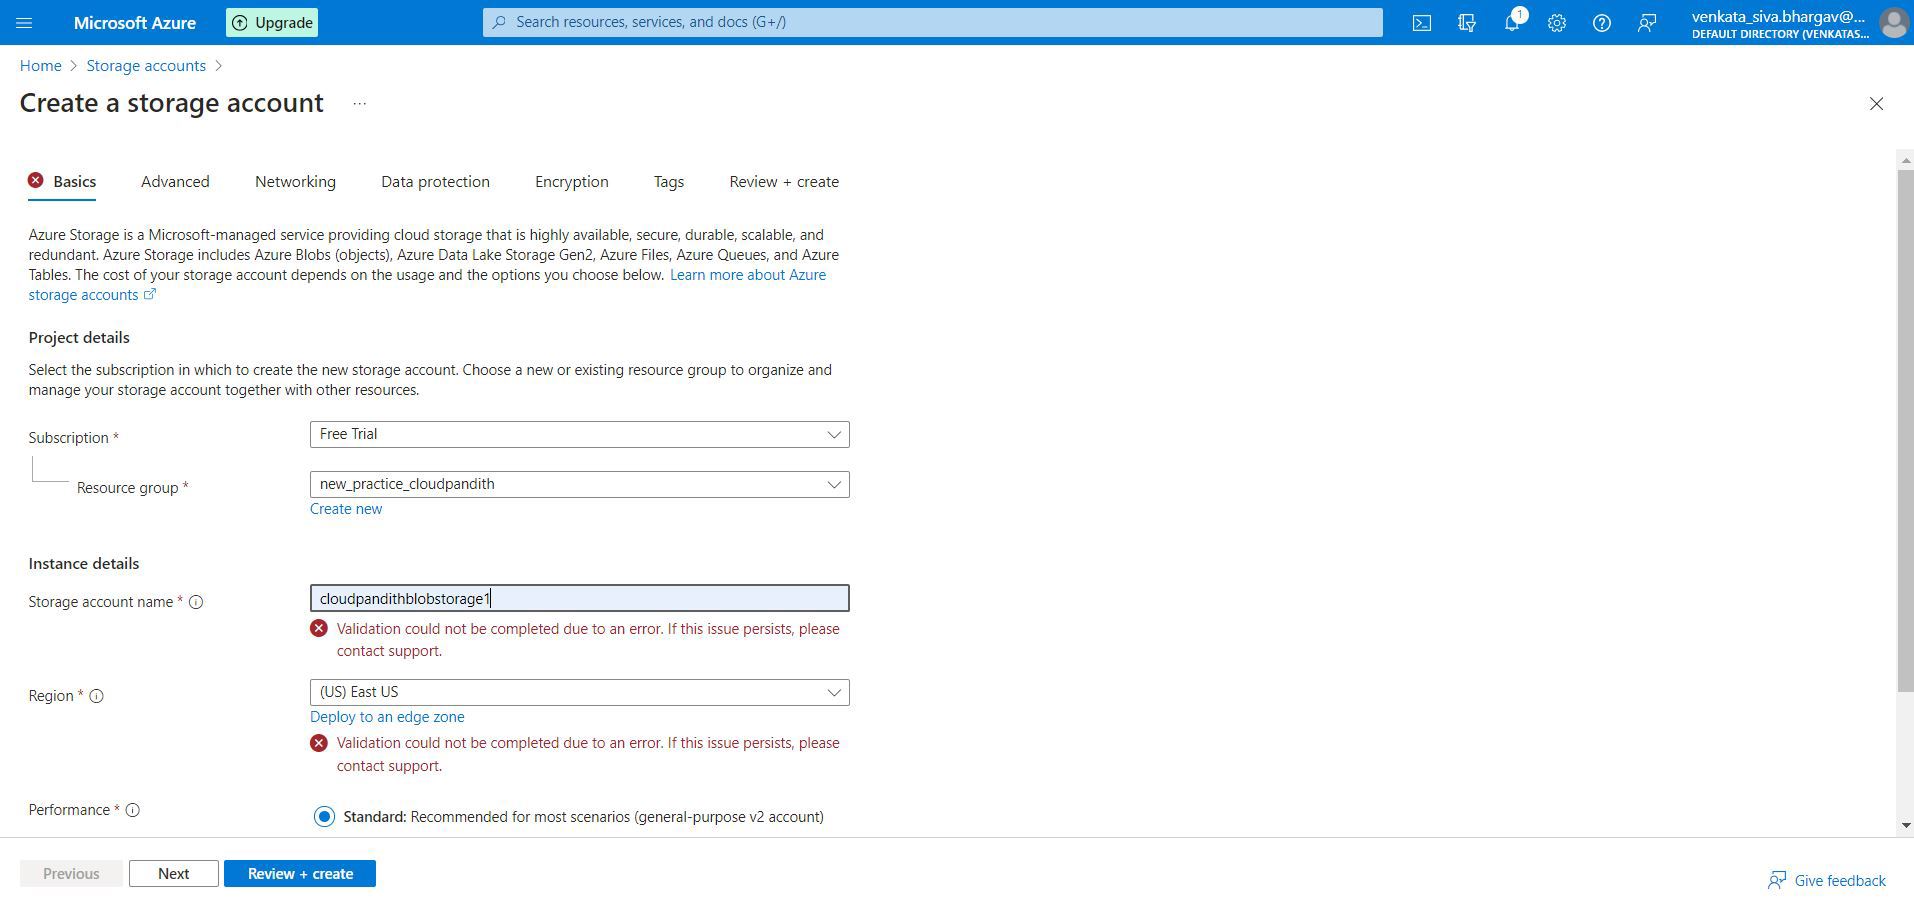This screenshot has height=908, width=1914.
Task: Open the Copilot icon next to Cloud Shell
Action: [1467, 22]
